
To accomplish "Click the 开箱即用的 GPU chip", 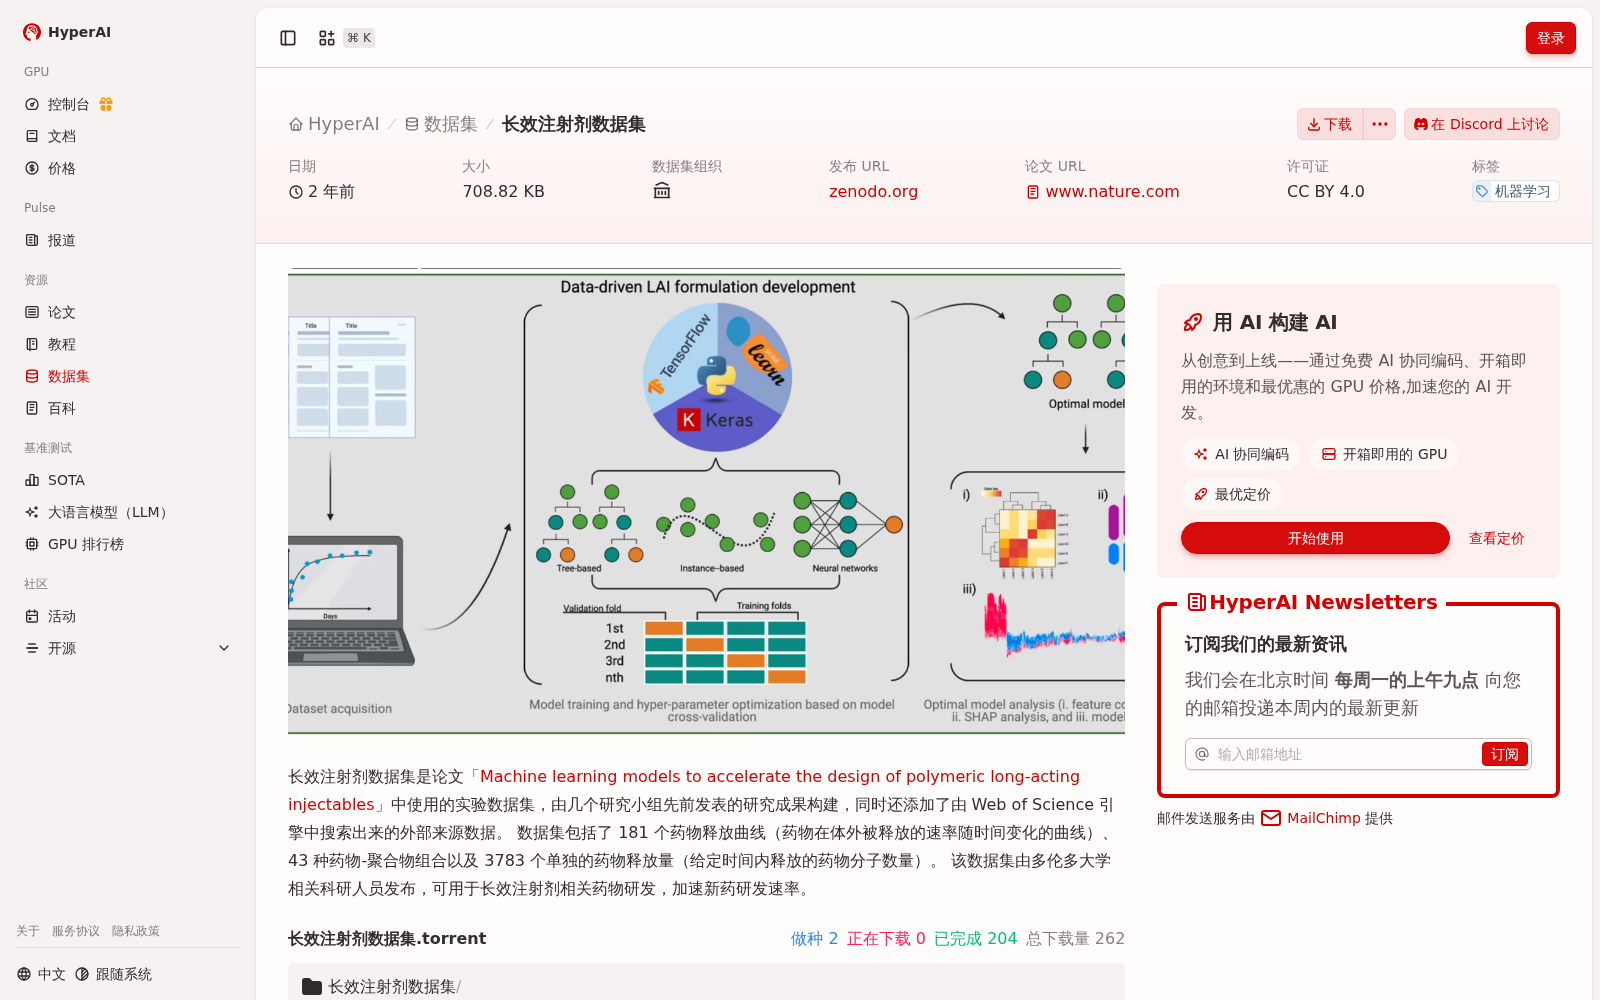I will (1384, 454).
